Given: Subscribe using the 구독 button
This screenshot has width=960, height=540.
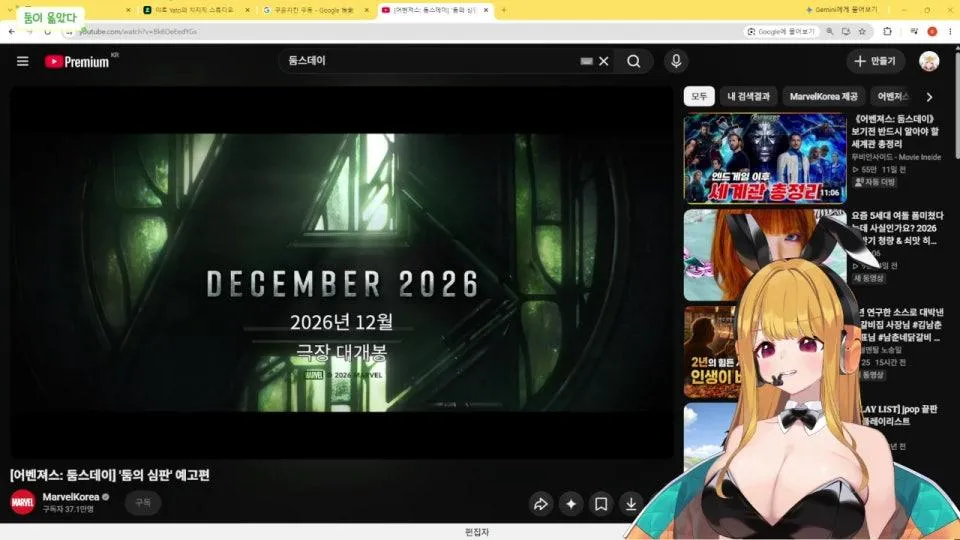Looking at the screenshot, I should [x=143, y=502].
